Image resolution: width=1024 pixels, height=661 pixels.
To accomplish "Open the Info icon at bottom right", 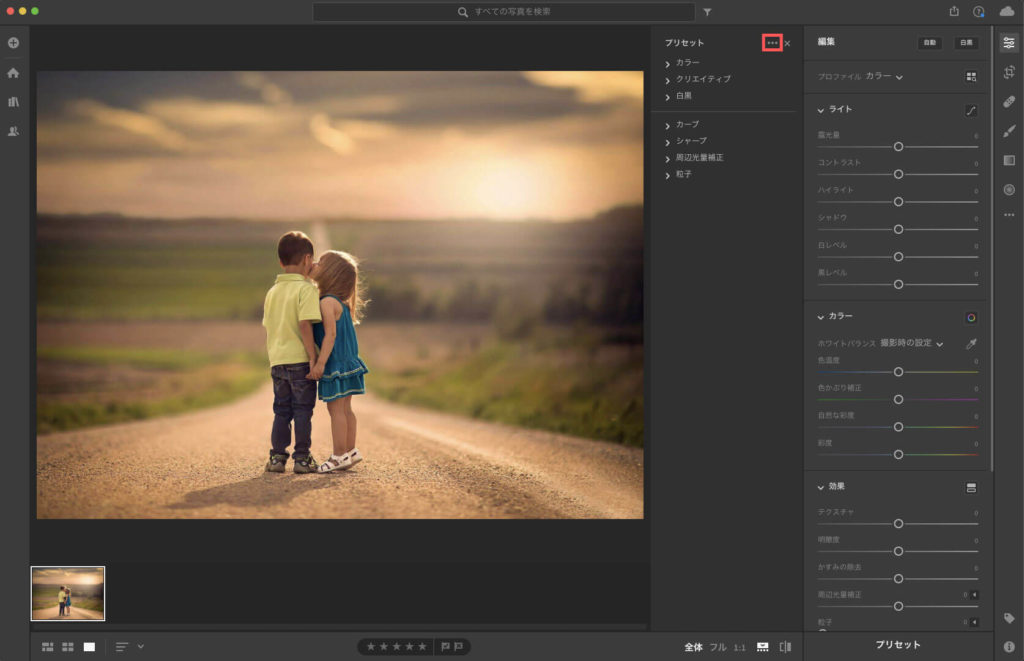I will 1009,647.
